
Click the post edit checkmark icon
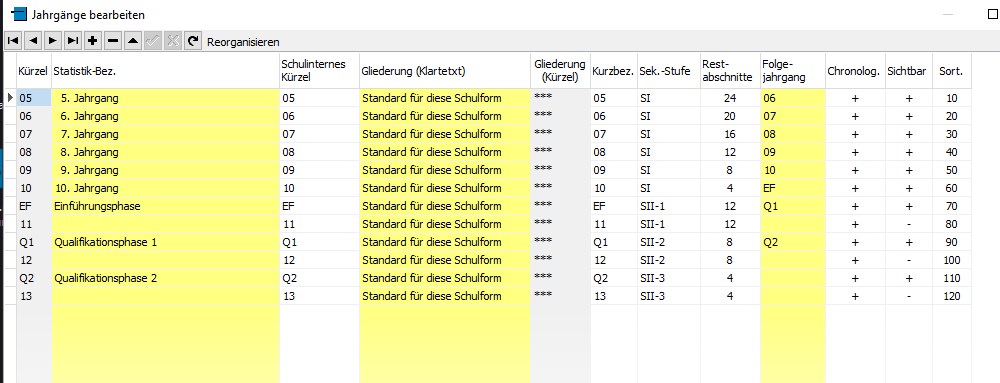[152, 41]
